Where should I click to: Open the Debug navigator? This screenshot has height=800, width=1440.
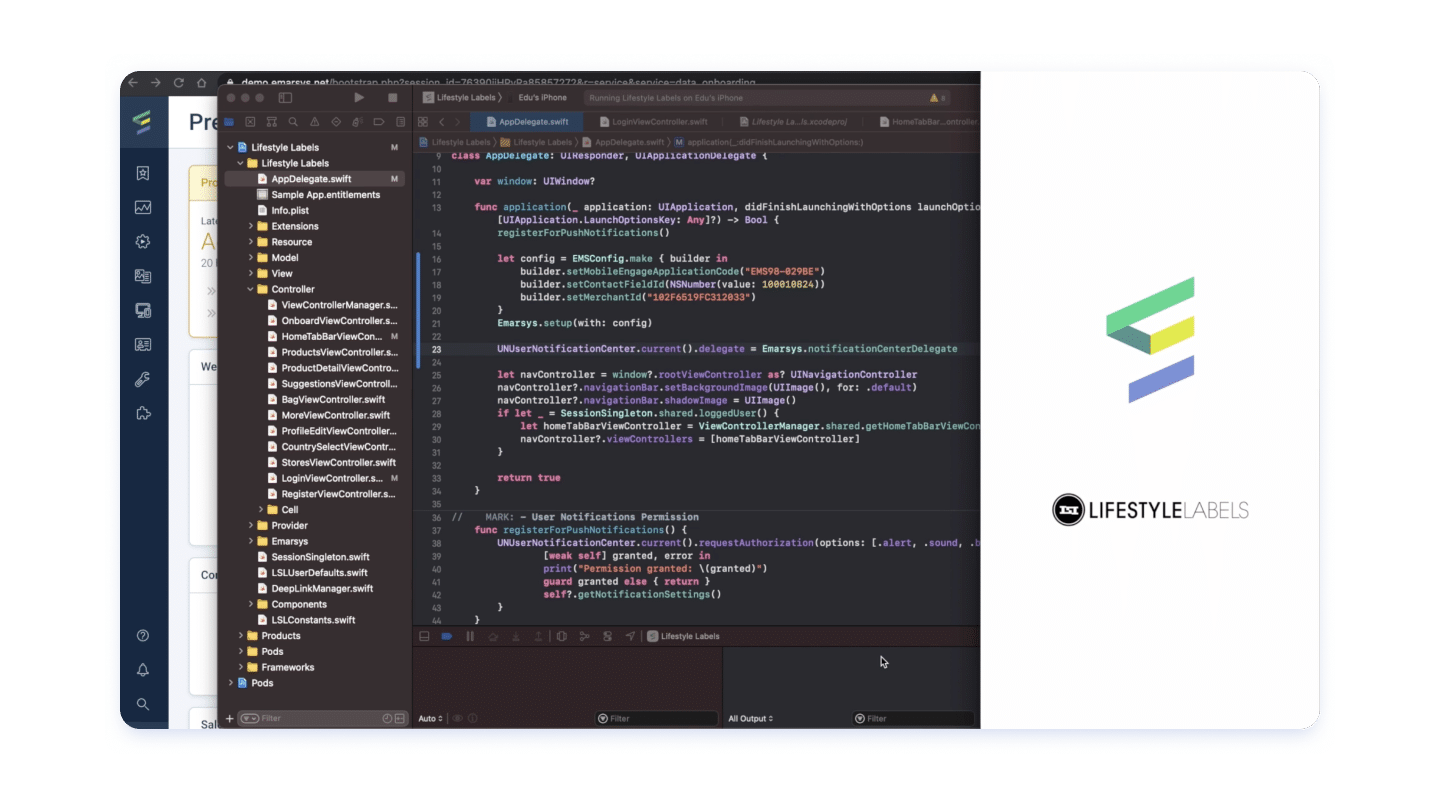coord(357,122)
